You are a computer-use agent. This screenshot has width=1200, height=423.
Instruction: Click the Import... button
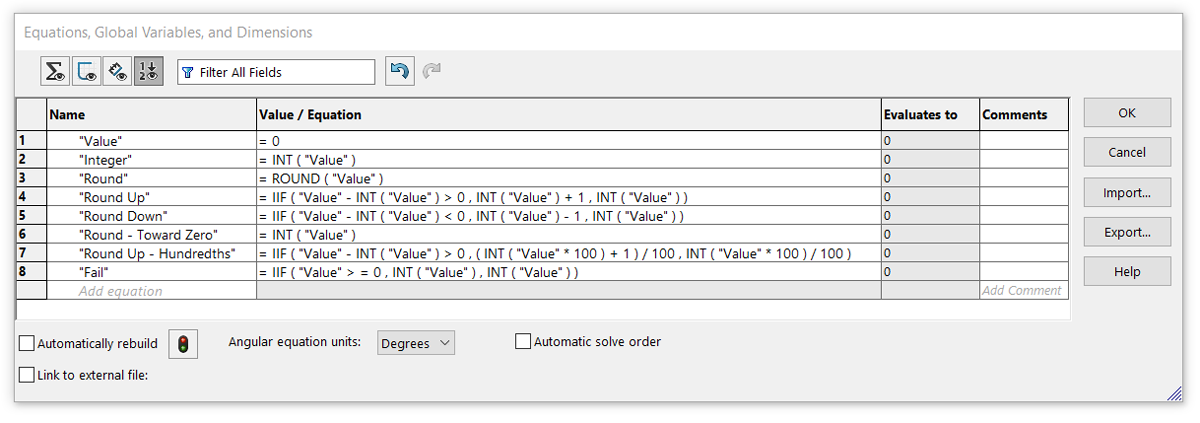point(1127,193)
